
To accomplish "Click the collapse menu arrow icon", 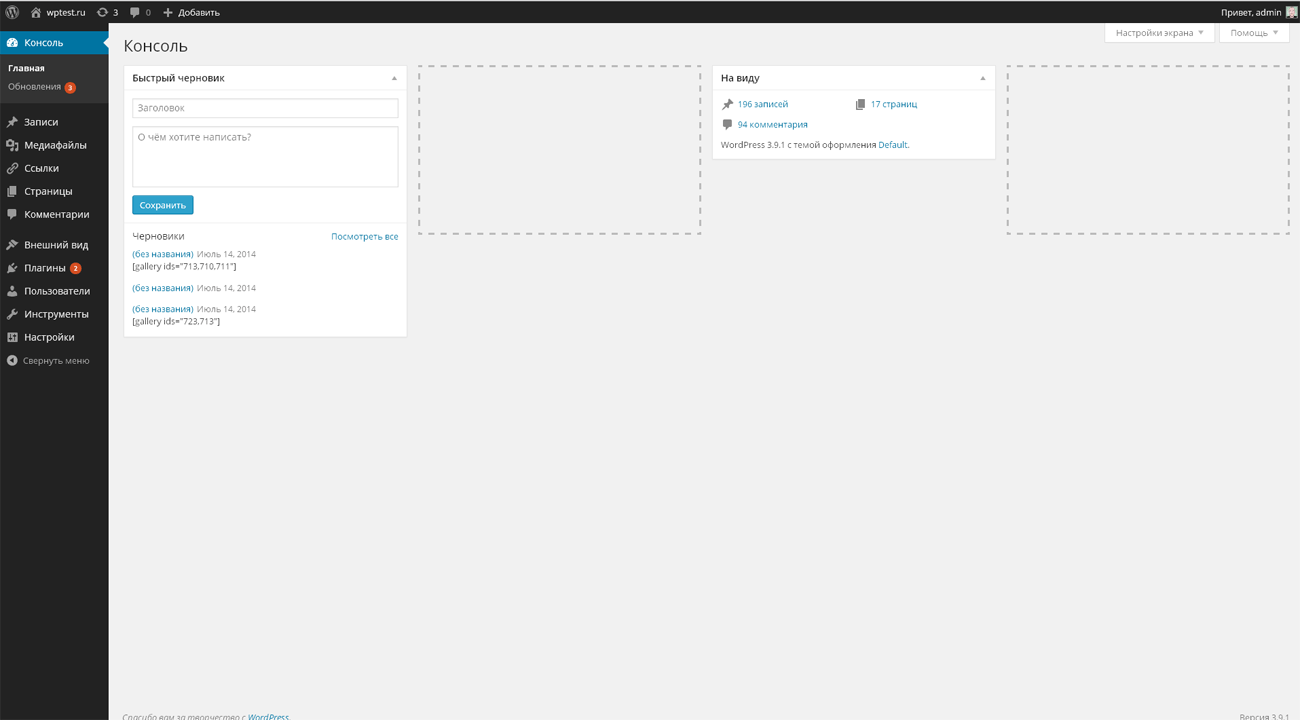I will click(12, 360).
